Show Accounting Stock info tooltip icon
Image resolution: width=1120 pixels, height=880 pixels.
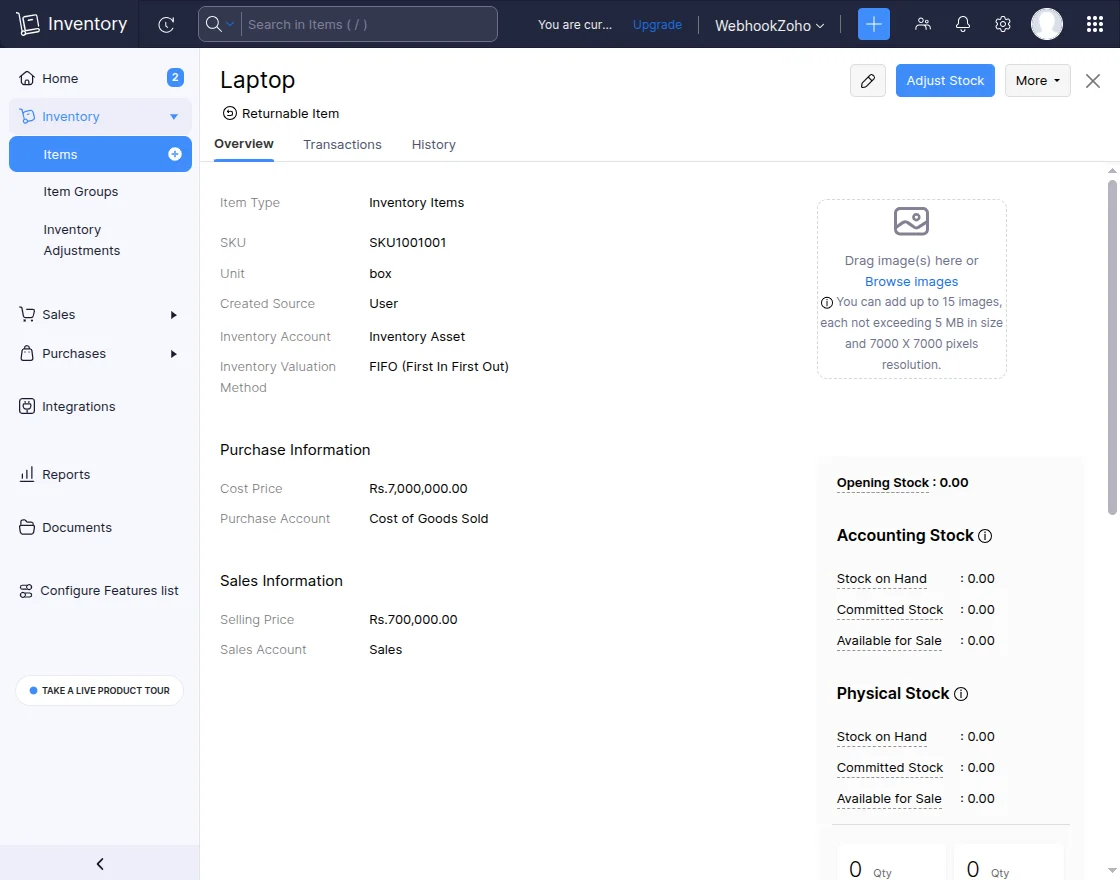[x=985, y=536]
